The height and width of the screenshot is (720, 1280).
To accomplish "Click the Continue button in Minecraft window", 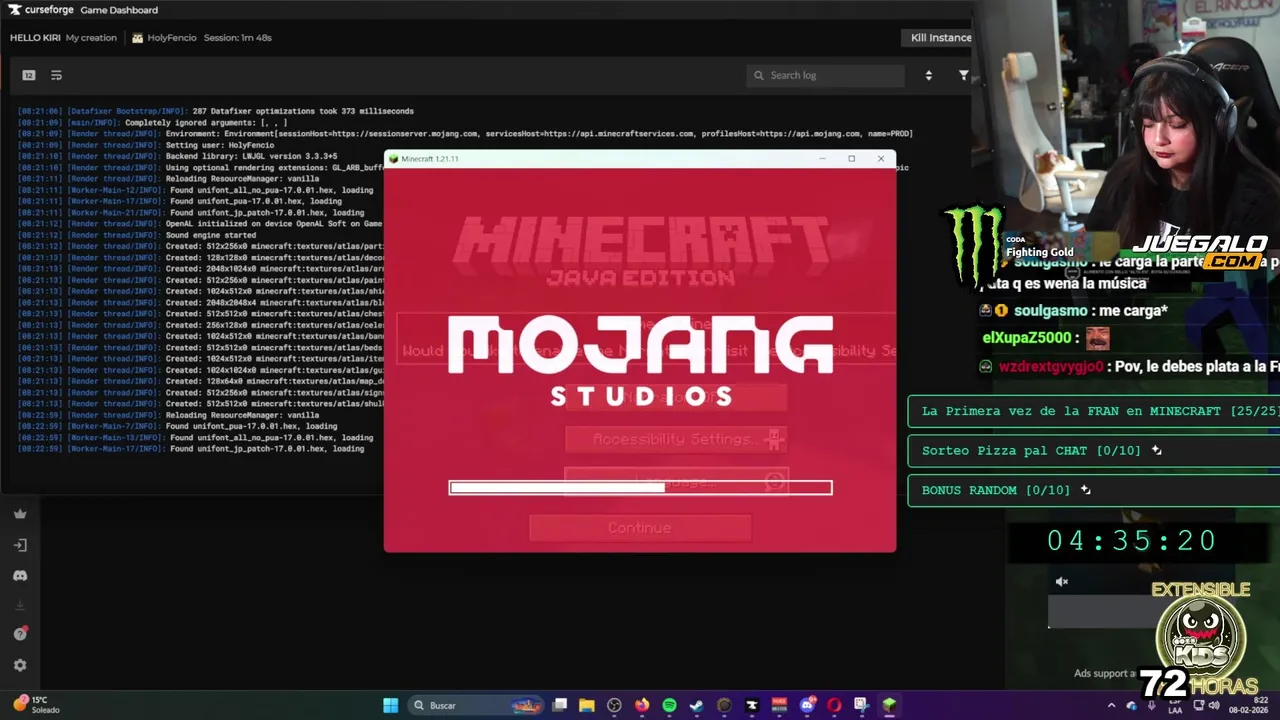I will coord(640,528).
